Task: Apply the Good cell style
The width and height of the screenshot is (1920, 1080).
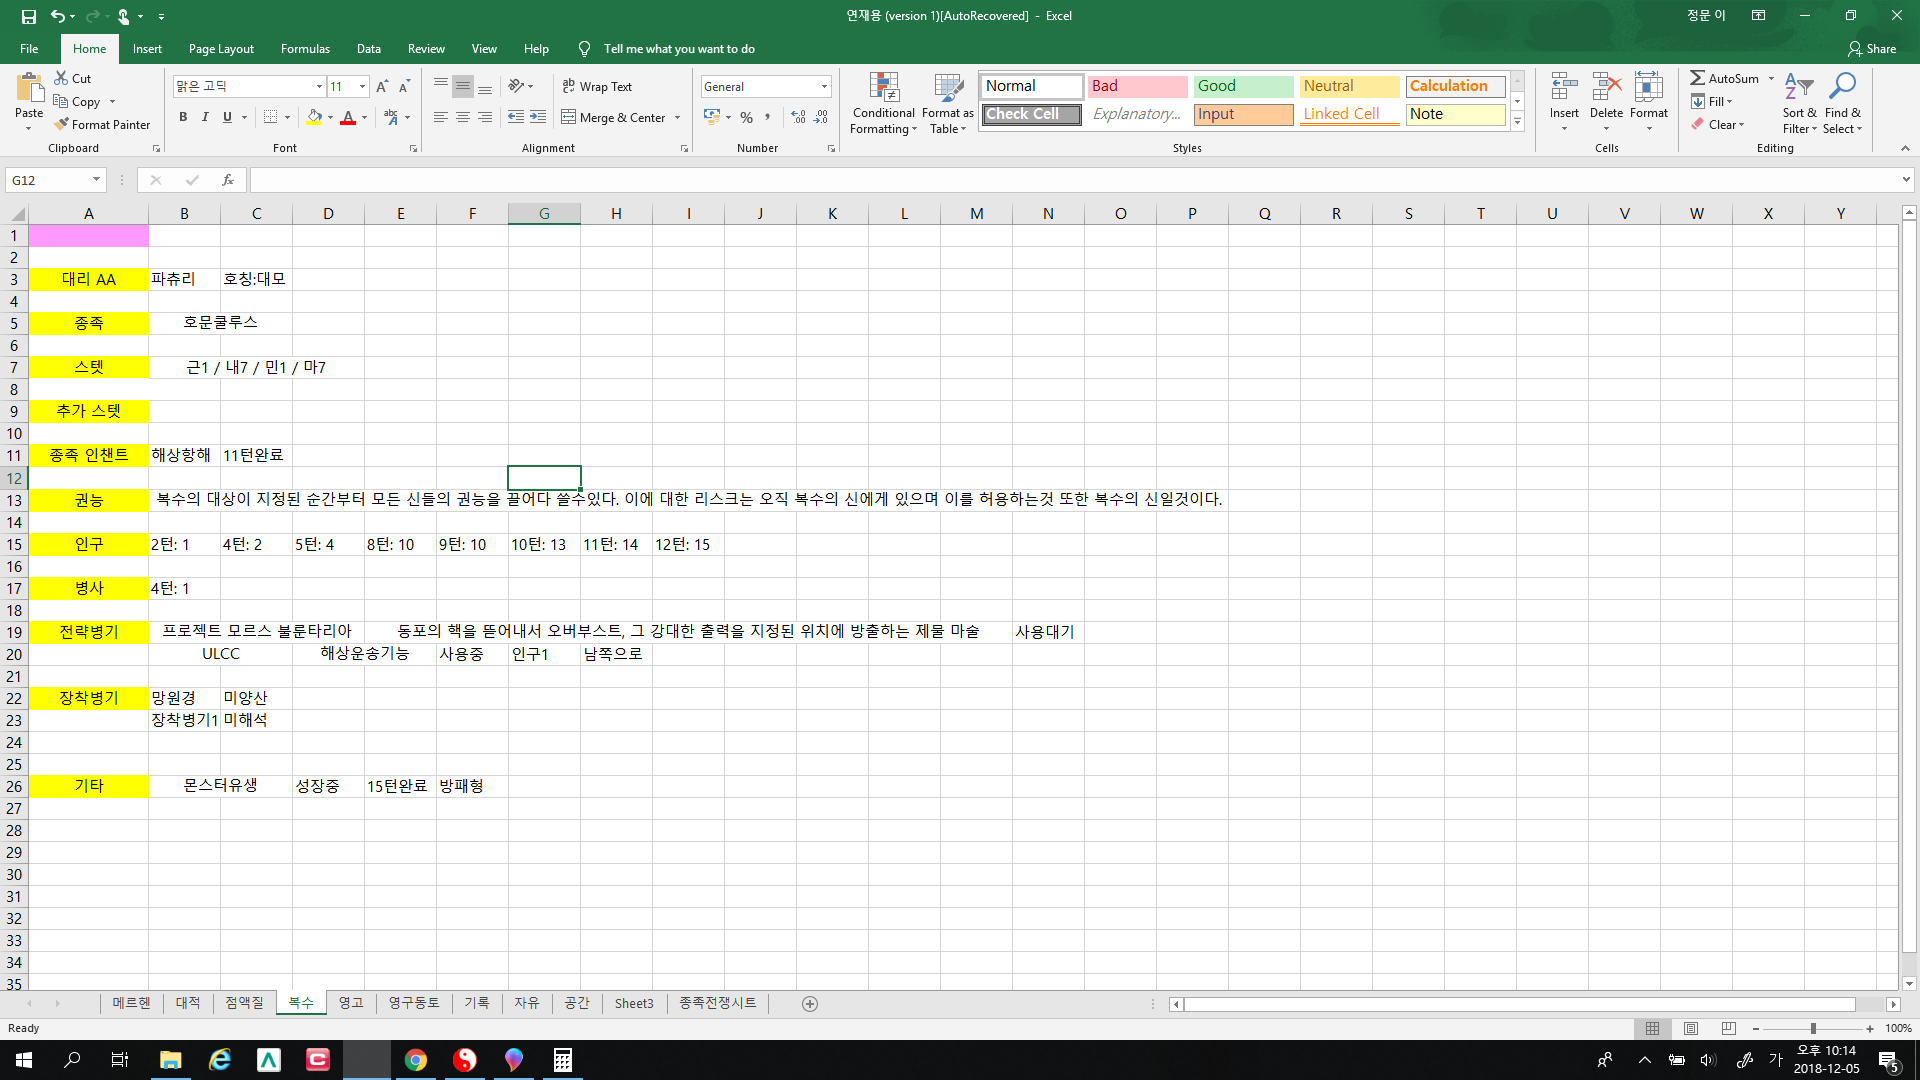Action: coord(1243,86)
